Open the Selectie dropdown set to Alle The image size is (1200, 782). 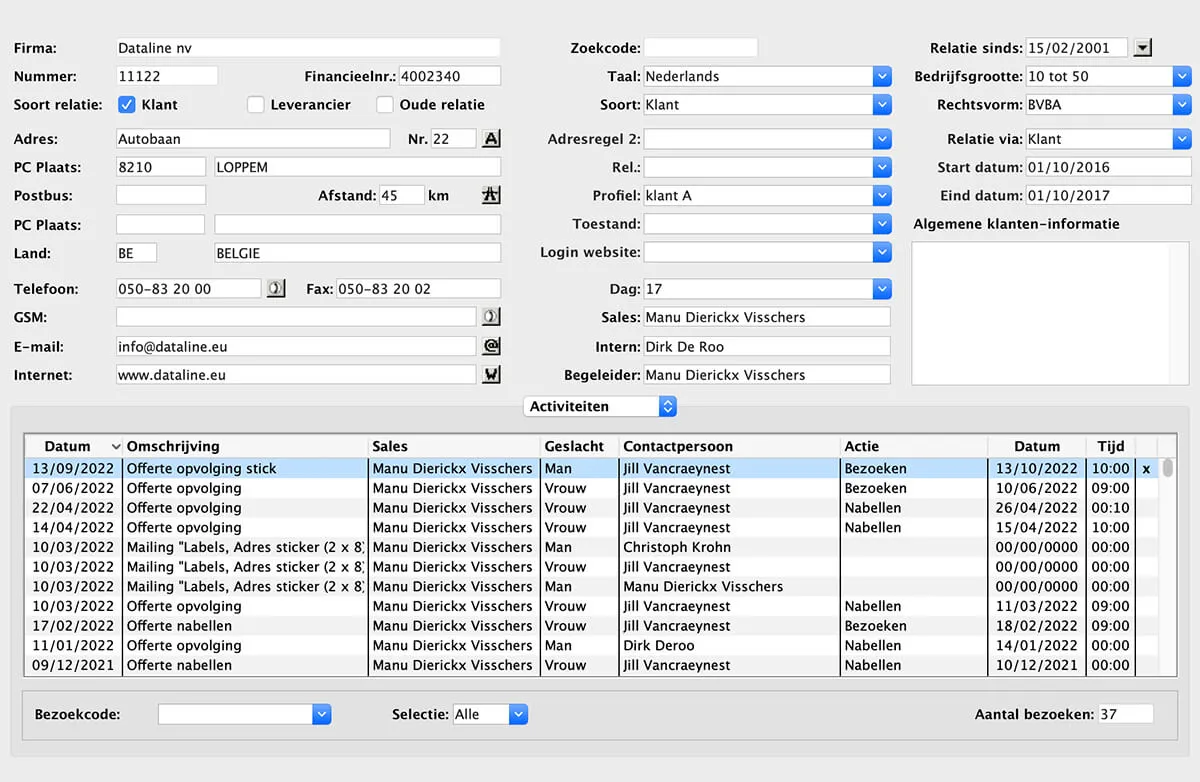click(x=517, y=714)
